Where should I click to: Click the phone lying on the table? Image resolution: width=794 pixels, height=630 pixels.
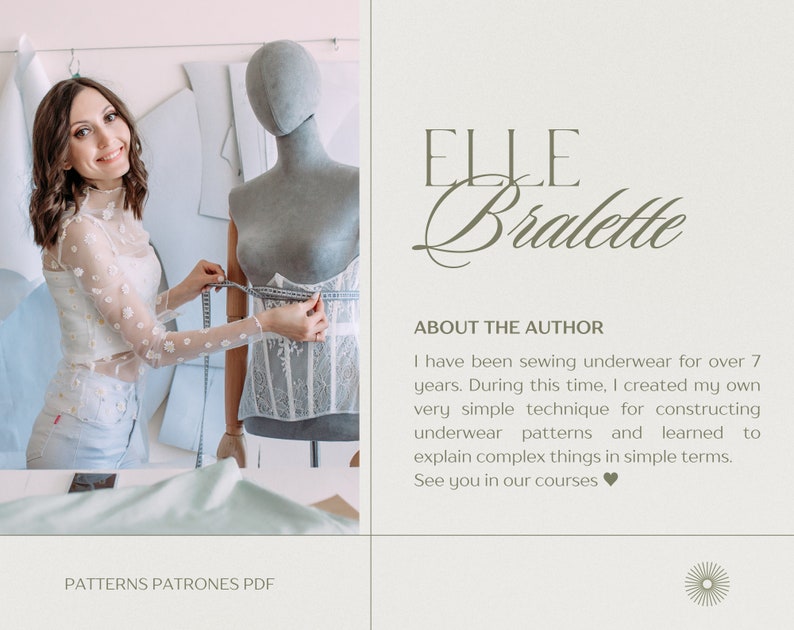(x=92, y=483)
